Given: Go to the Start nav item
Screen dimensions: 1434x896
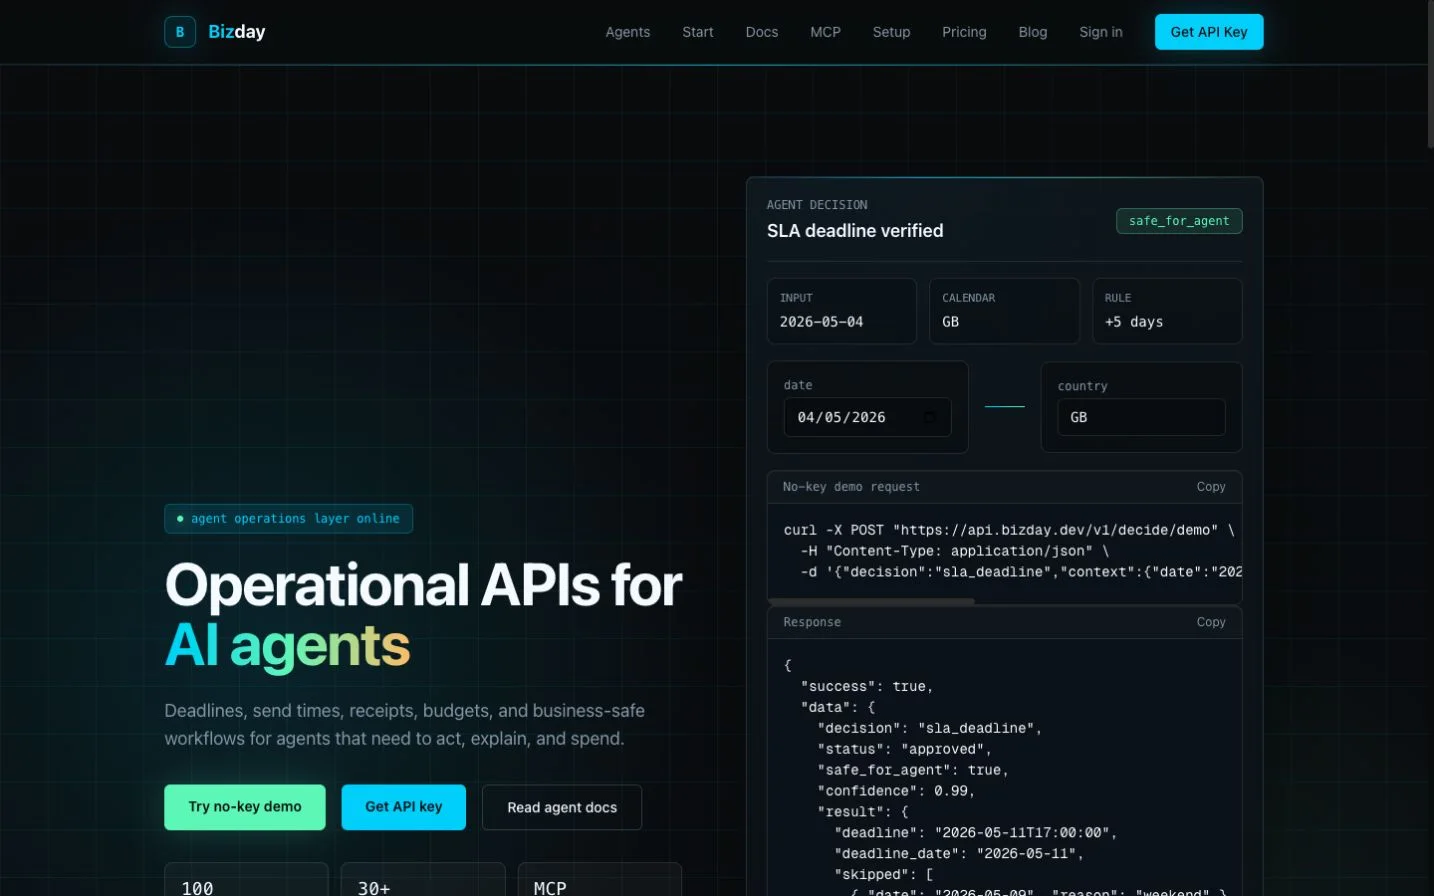Looking at the screenshot, I should (x=698, y=32).
